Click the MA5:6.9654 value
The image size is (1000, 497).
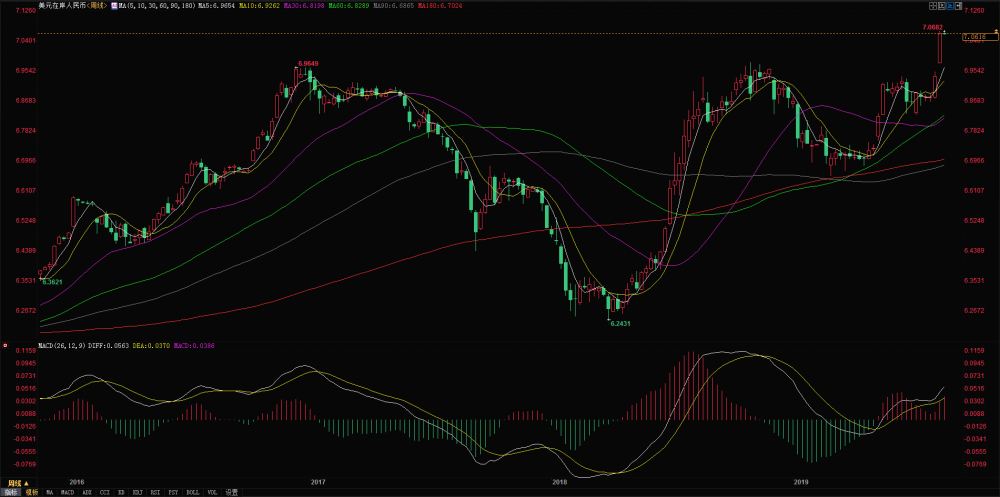pos(216,6)
